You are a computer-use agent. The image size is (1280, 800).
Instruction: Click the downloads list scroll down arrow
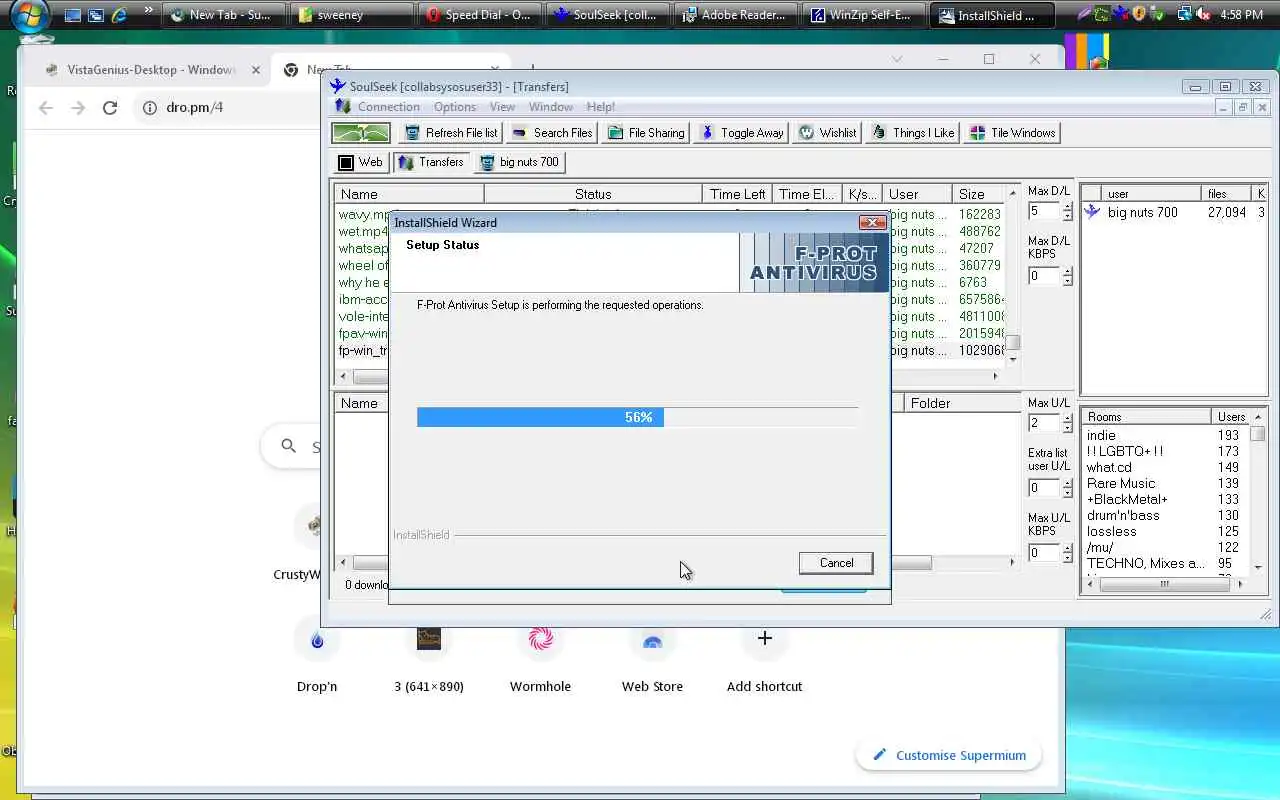click(1013, 360)
